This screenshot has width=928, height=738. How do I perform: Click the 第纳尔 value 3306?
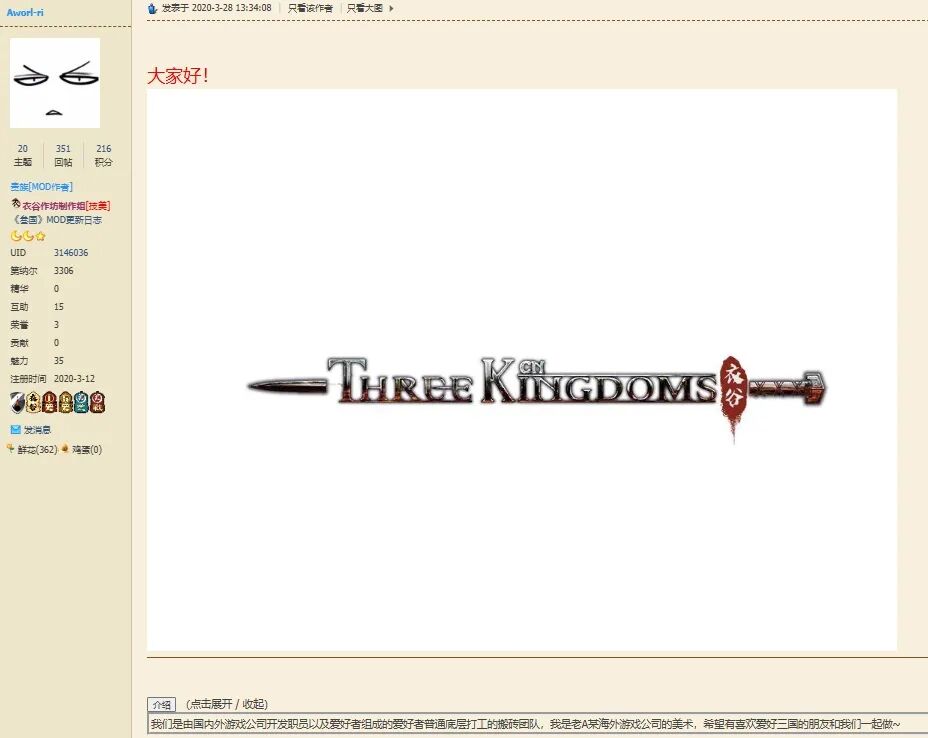pos(63,271)
